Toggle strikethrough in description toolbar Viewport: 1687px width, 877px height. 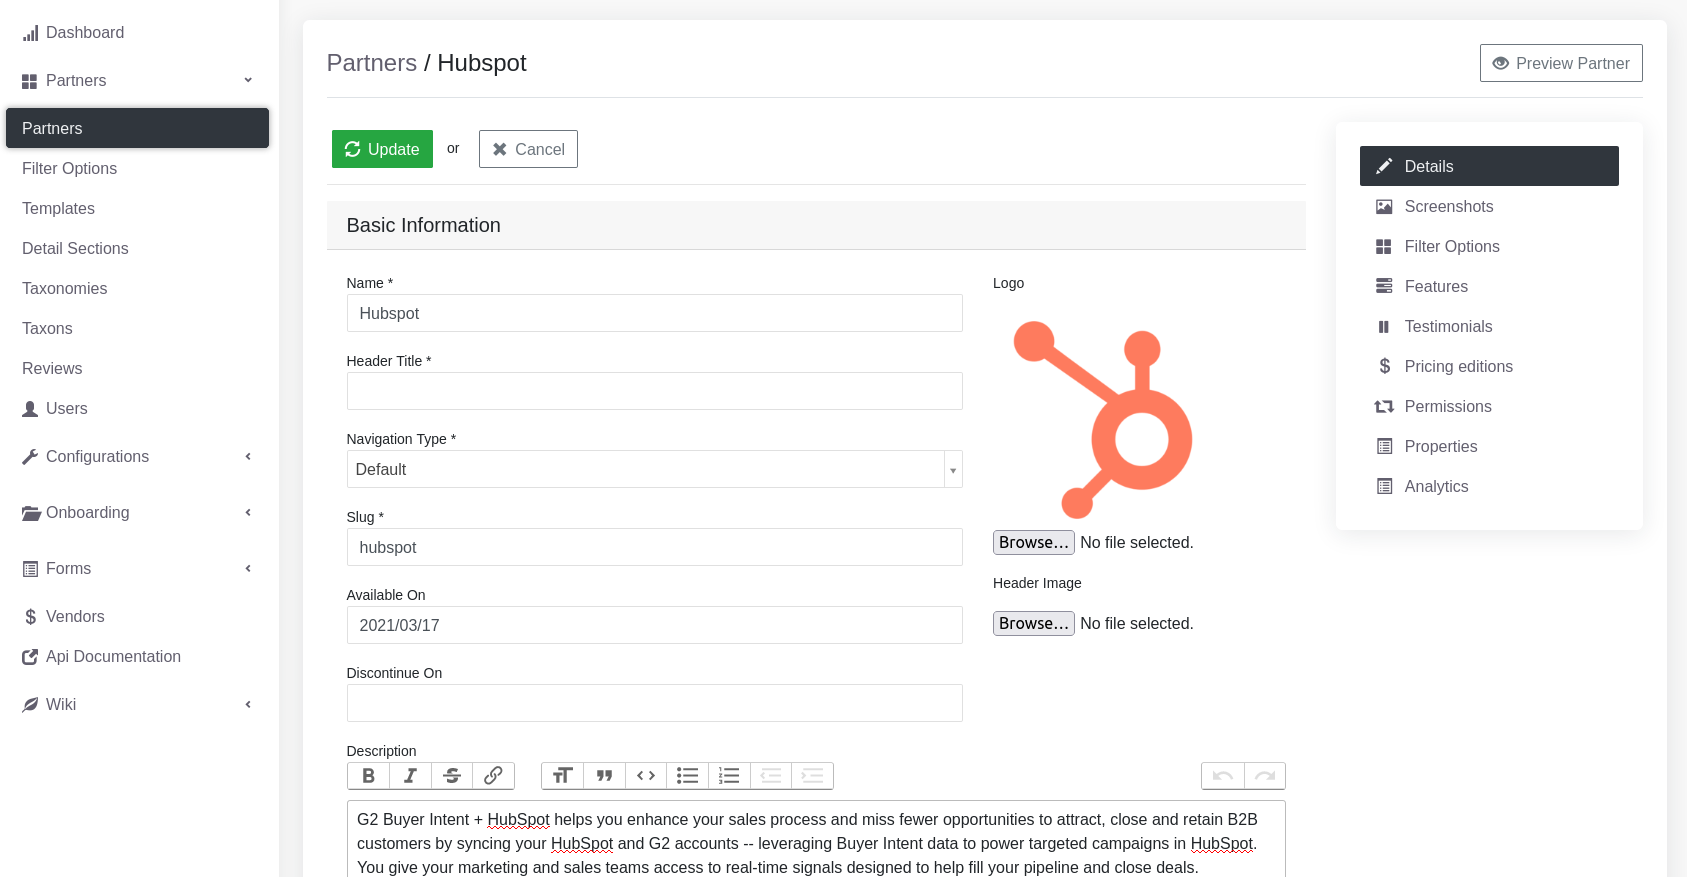point(452,776)
